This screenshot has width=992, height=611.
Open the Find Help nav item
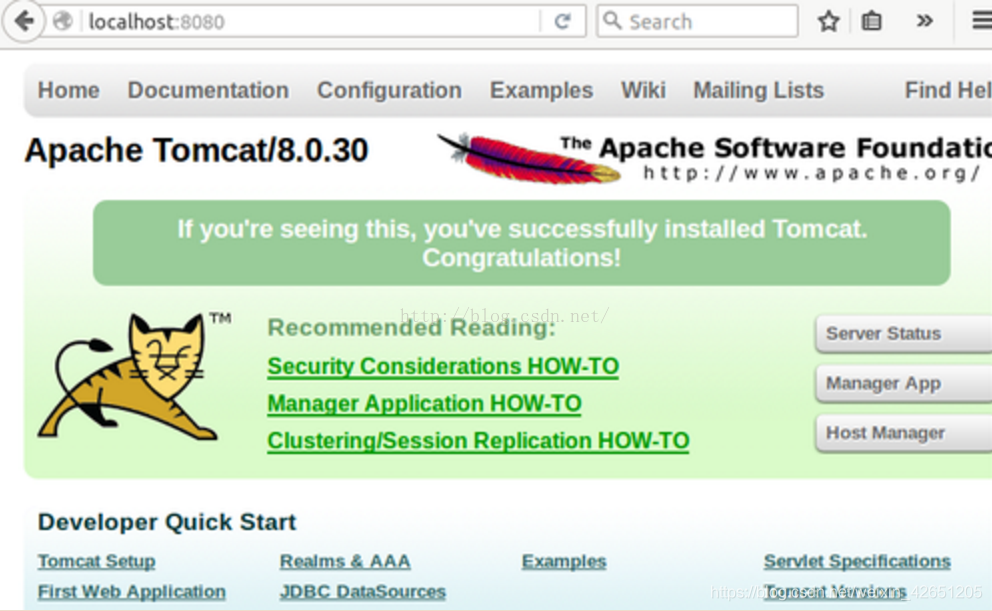(948, 90)
